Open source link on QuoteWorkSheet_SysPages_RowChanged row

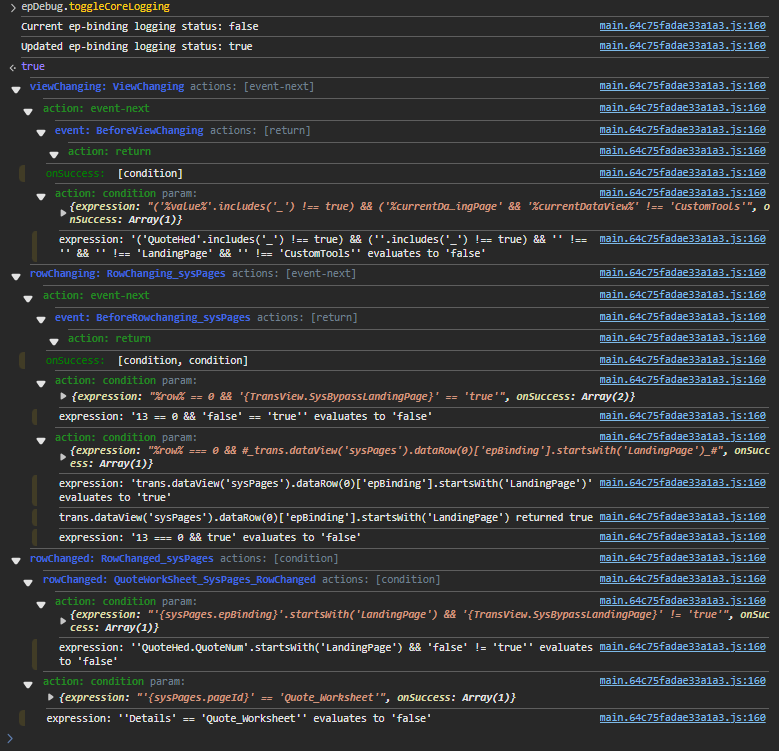(x=682, y=579)
